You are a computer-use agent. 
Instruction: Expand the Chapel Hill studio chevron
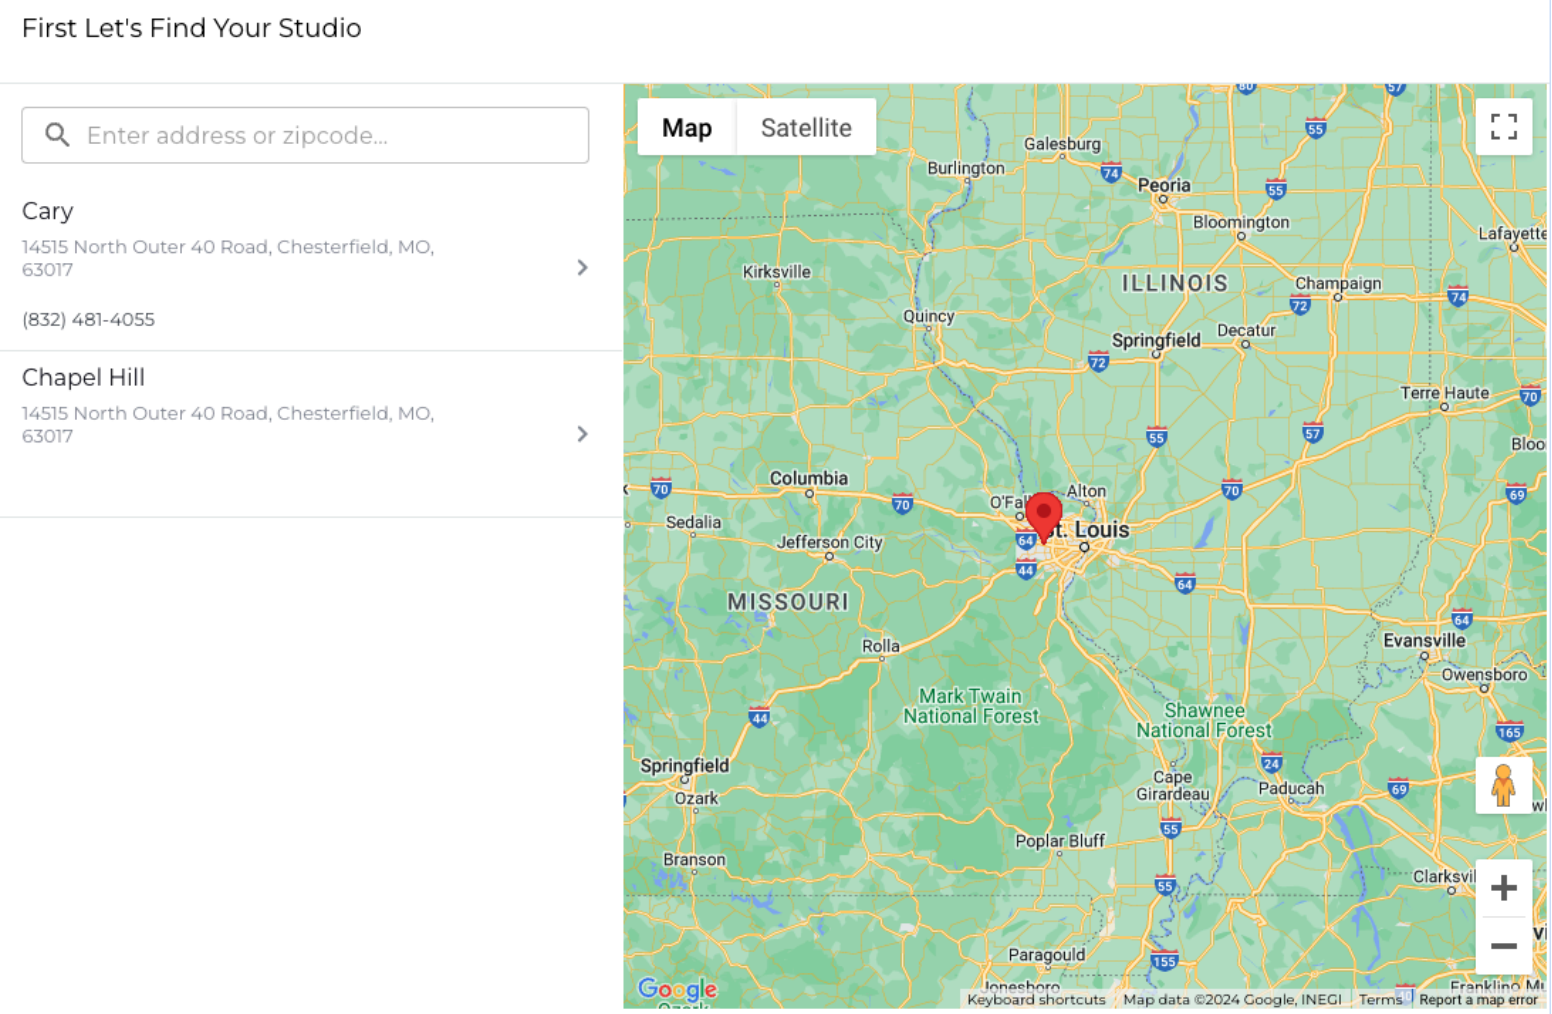coord(582,434)
